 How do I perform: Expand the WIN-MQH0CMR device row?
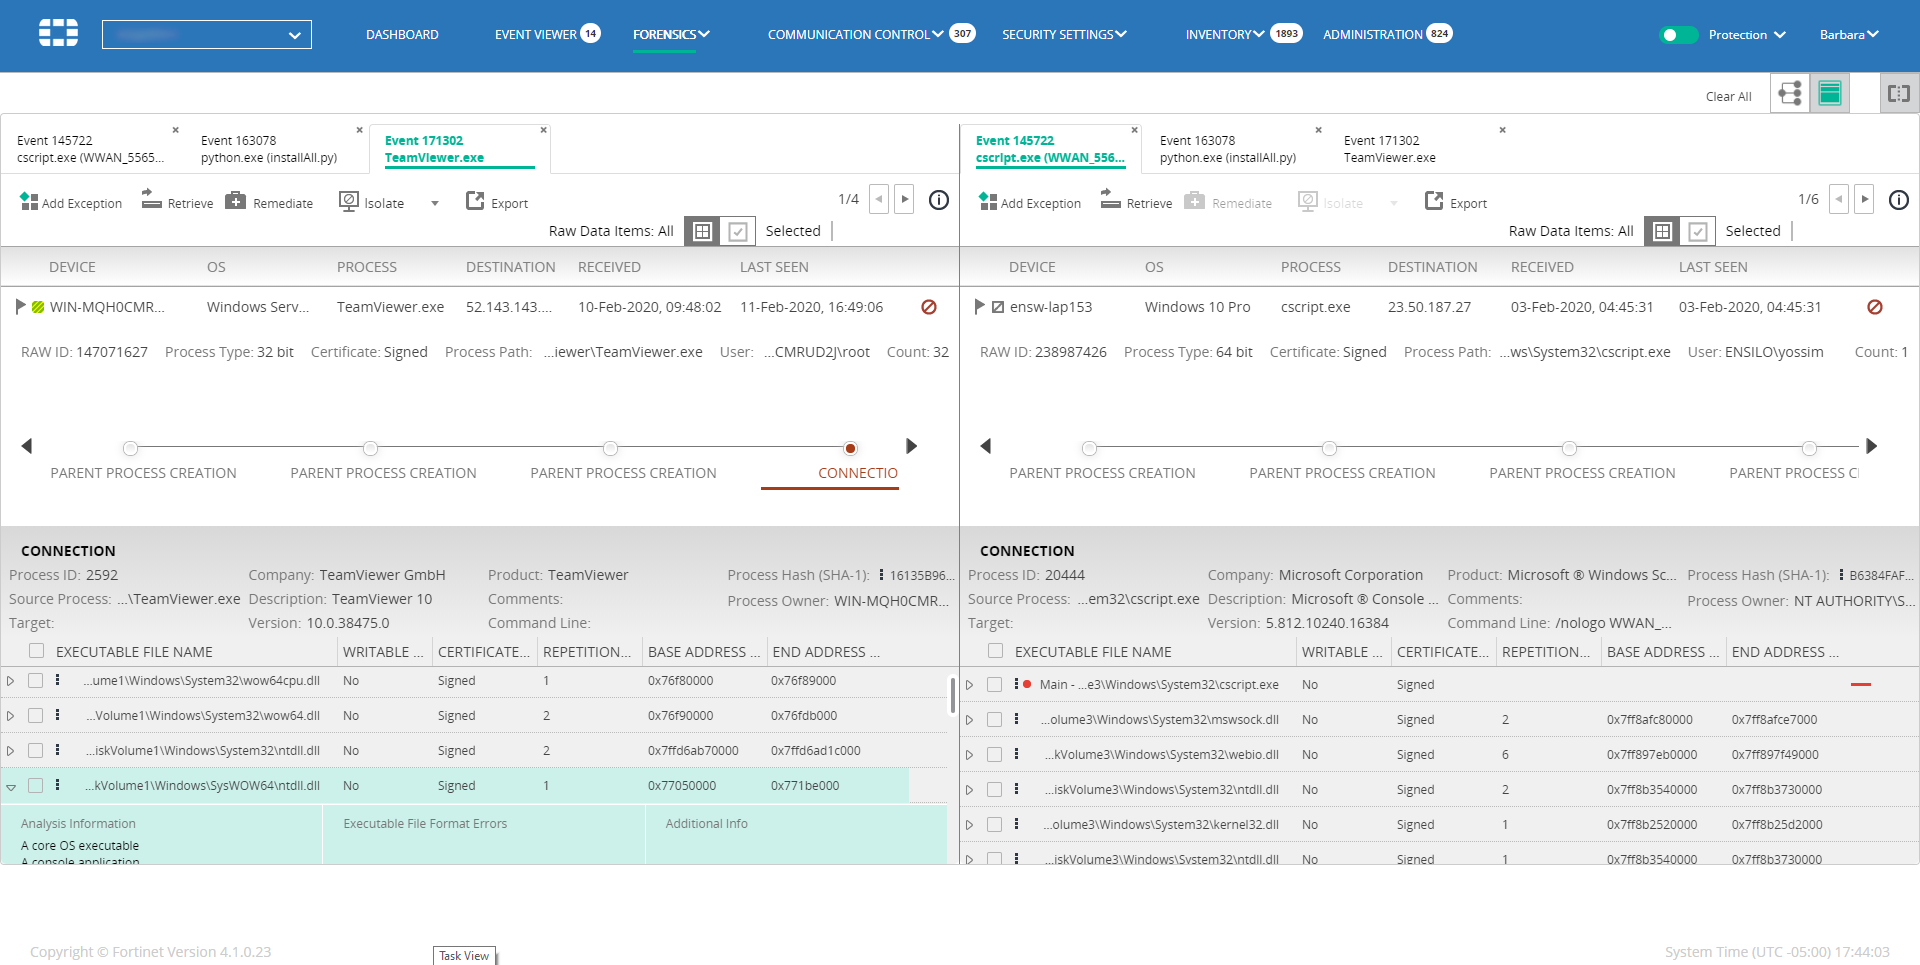point(20,306)
